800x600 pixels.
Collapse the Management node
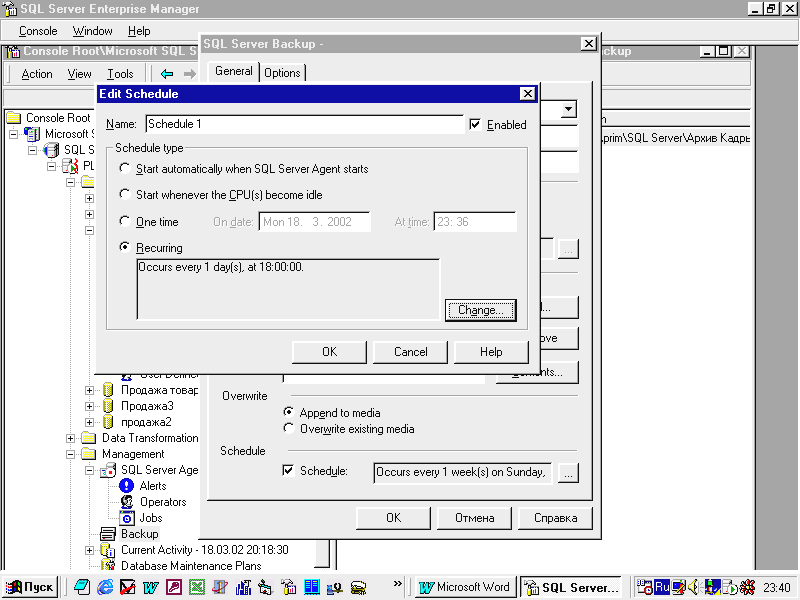pyautogui.click(x=70, y=454)
